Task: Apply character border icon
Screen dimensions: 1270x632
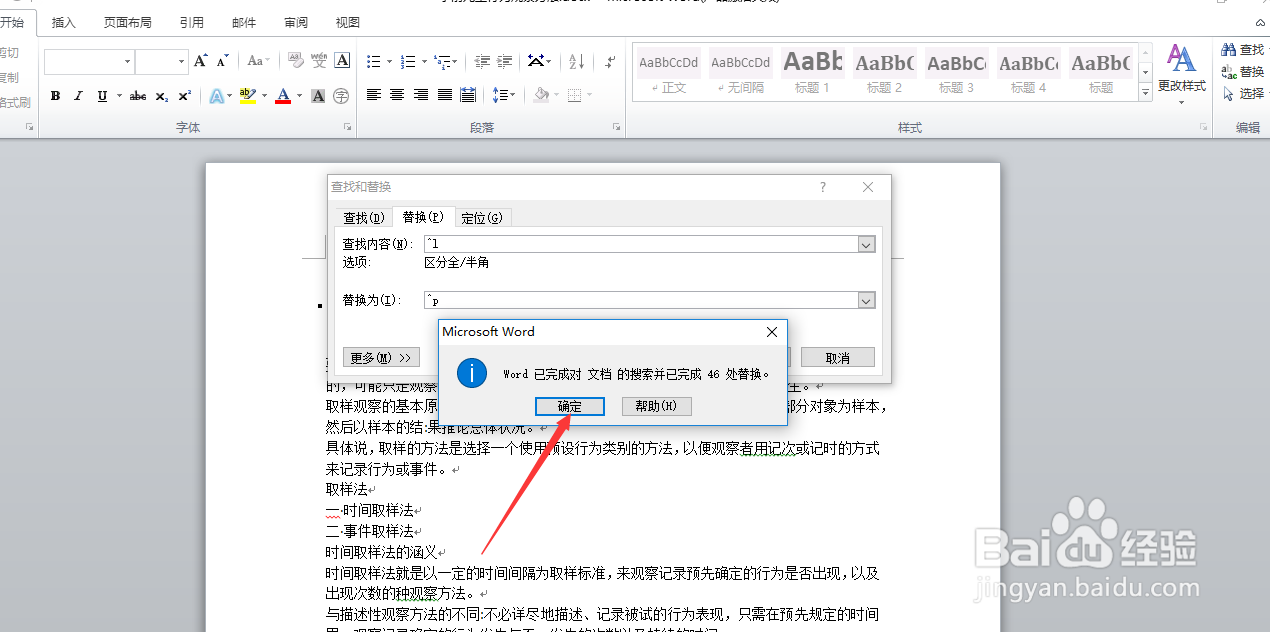Action: [342, 61]
